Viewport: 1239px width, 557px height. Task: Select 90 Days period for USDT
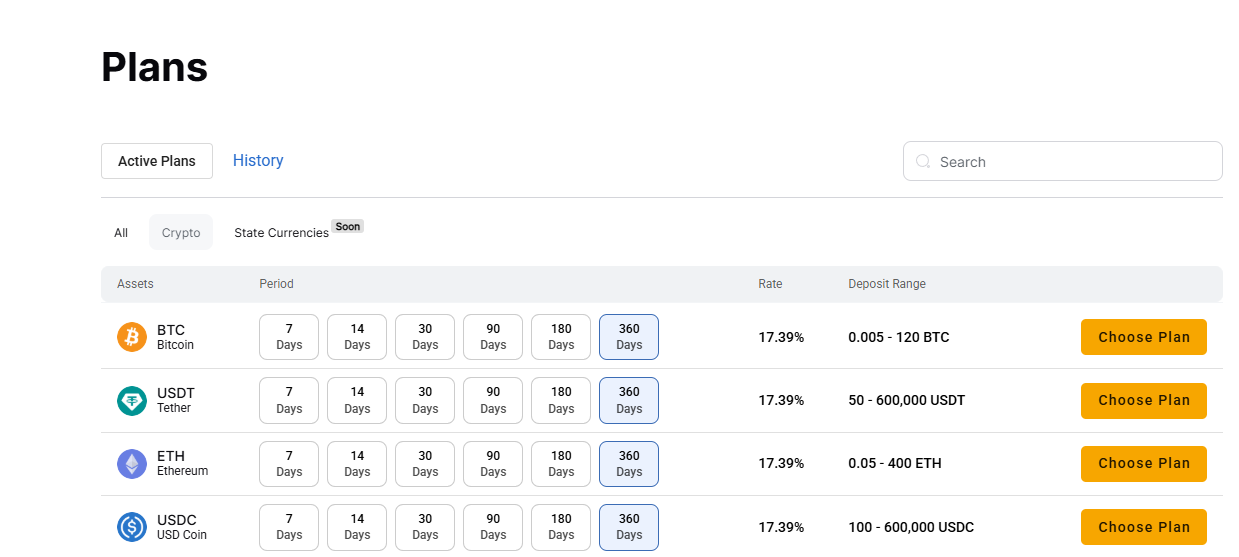493,400
